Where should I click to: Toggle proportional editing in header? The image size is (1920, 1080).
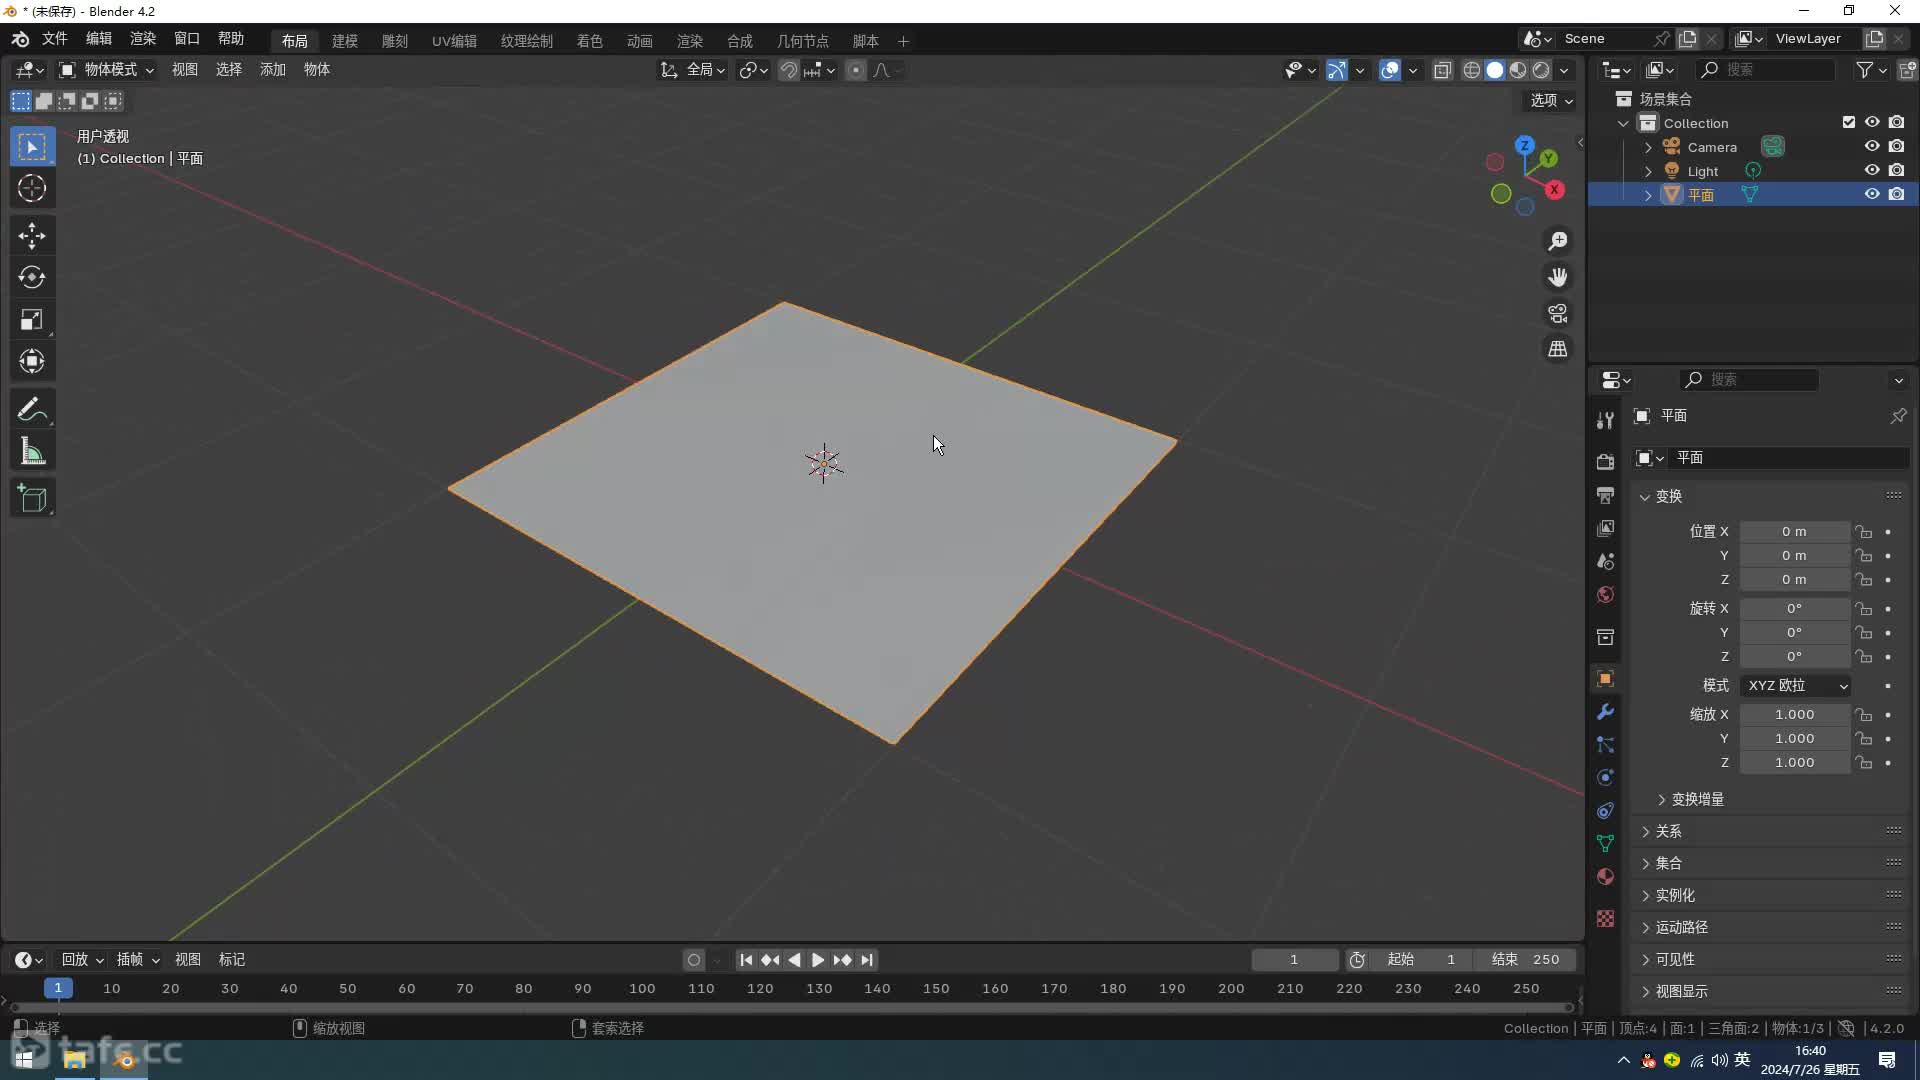pos(856,70)
